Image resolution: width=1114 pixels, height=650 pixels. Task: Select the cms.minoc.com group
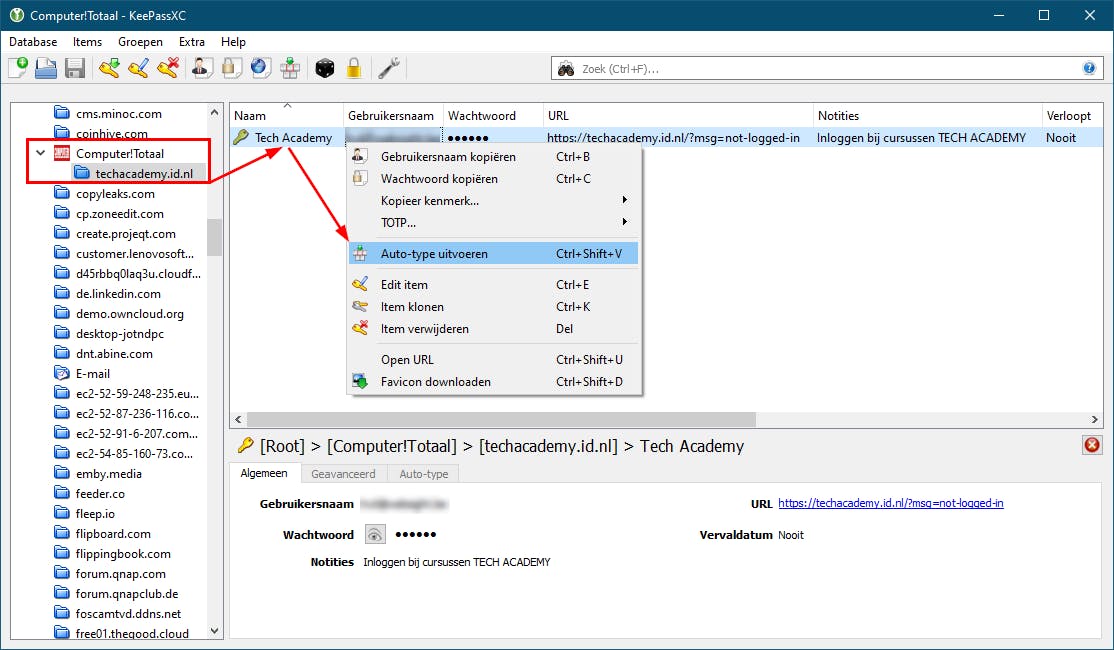pyautogui.click(x=119, y=114)
